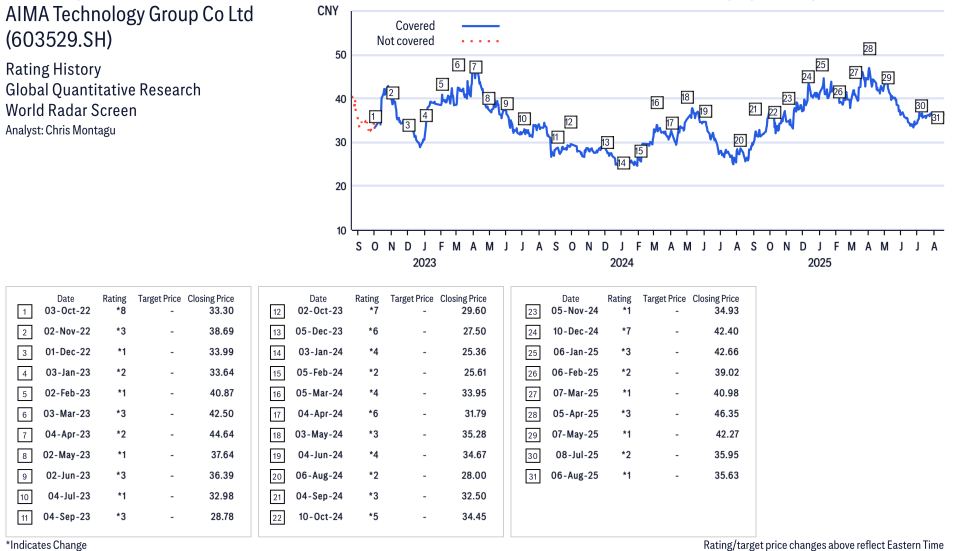955x551 pixels.
Task: Click the closing price 28.78
Action: click(x=222, y=516)
